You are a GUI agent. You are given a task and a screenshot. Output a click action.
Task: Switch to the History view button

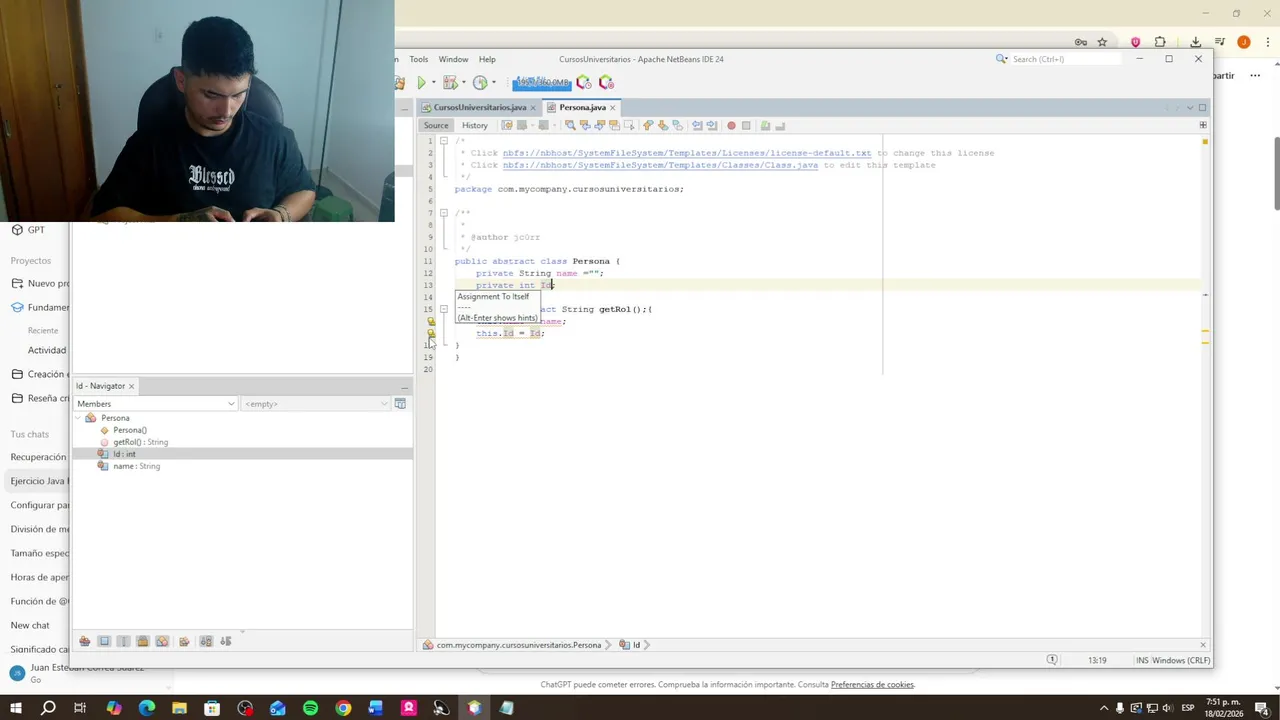point(475,125)
